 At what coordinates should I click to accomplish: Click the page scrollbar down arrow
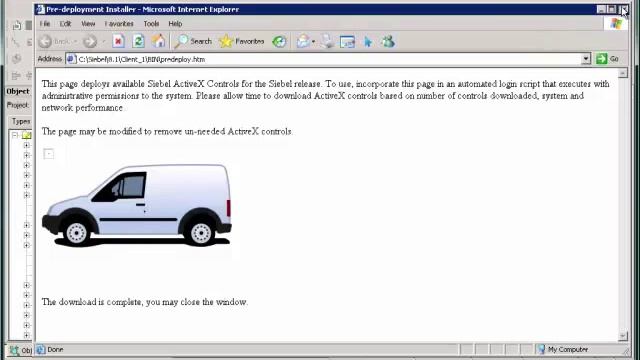pyautogui.click(x=623, y=336)
